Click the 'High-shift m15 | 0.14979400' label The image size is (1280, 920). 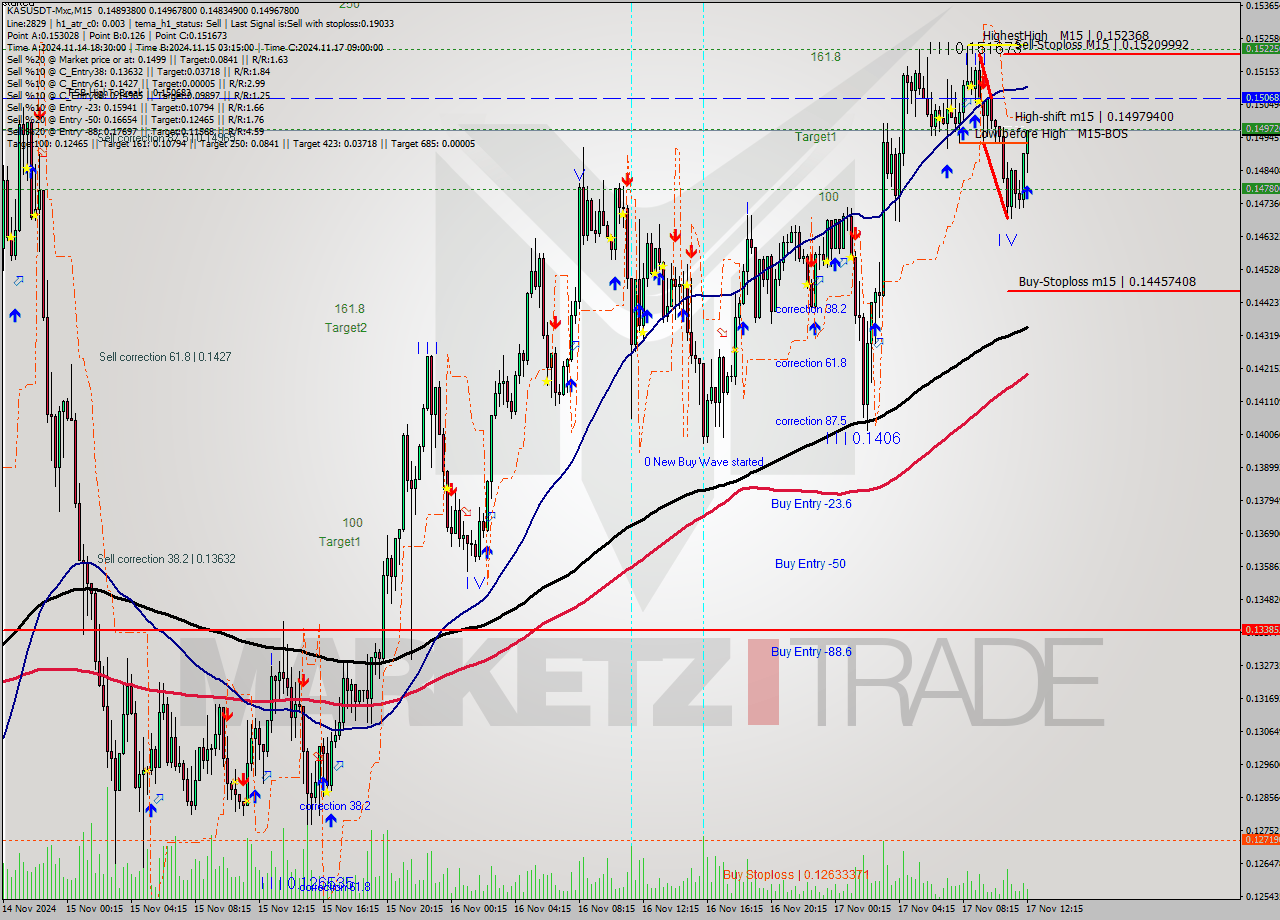[x=1094, y=117]
